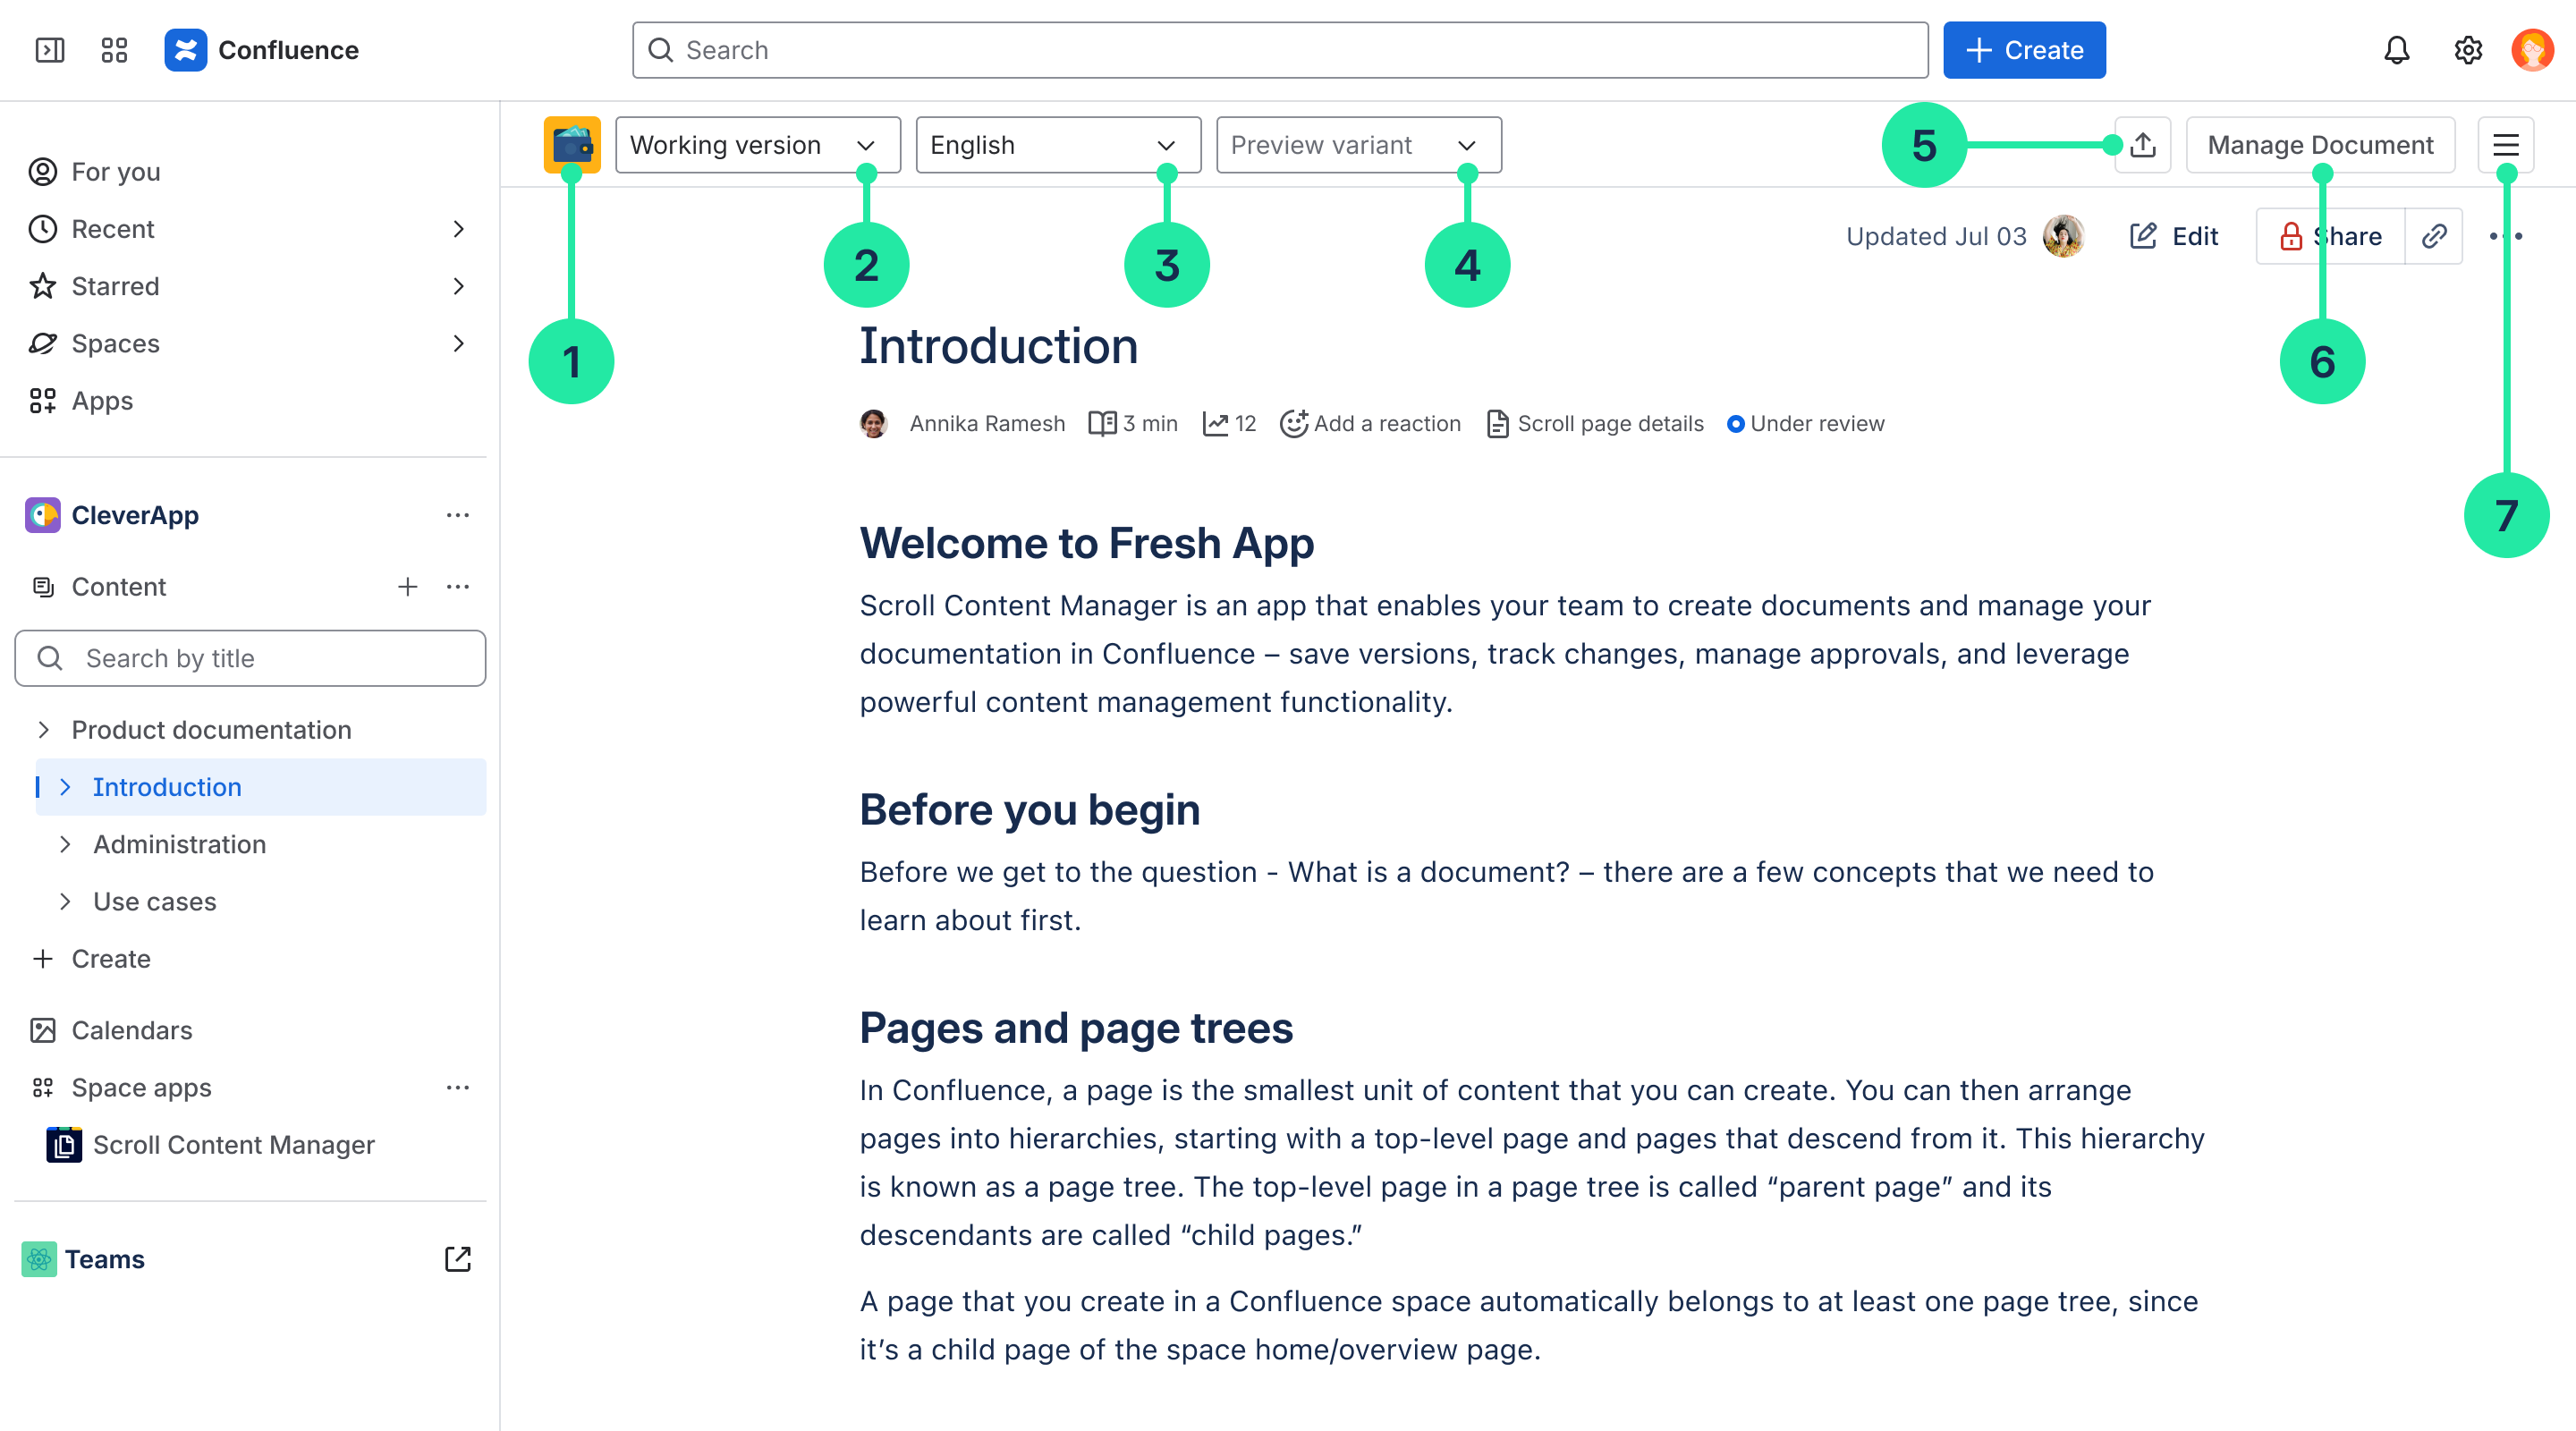Select Administration page in tree
Screen dimensions: 2576x1431
click(180, 845)
